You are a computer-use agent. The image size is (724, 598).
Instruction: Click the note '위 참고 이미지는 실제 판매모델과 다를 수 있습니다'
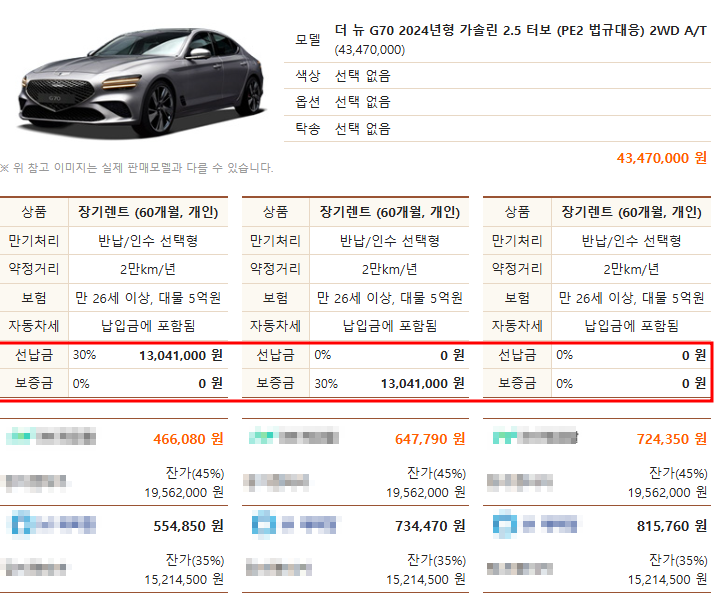click(143, 168)
